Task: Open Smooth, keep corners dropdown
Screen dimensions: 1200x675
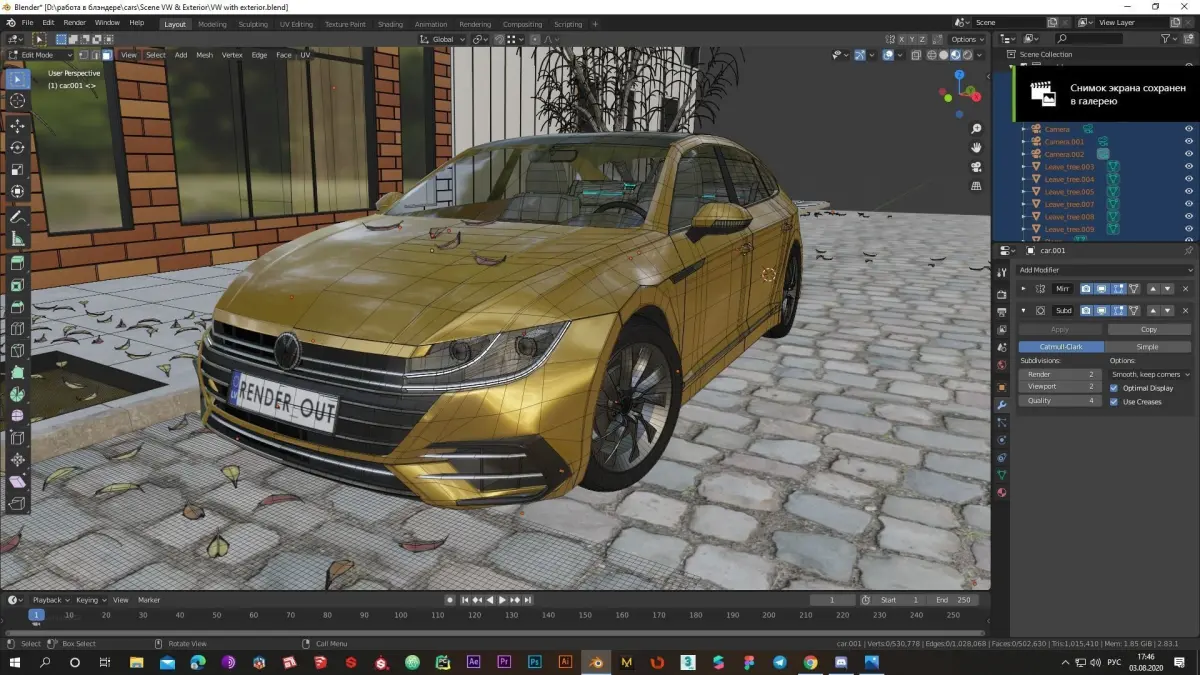Action: pyautogui.click(x=1150, y=374)
